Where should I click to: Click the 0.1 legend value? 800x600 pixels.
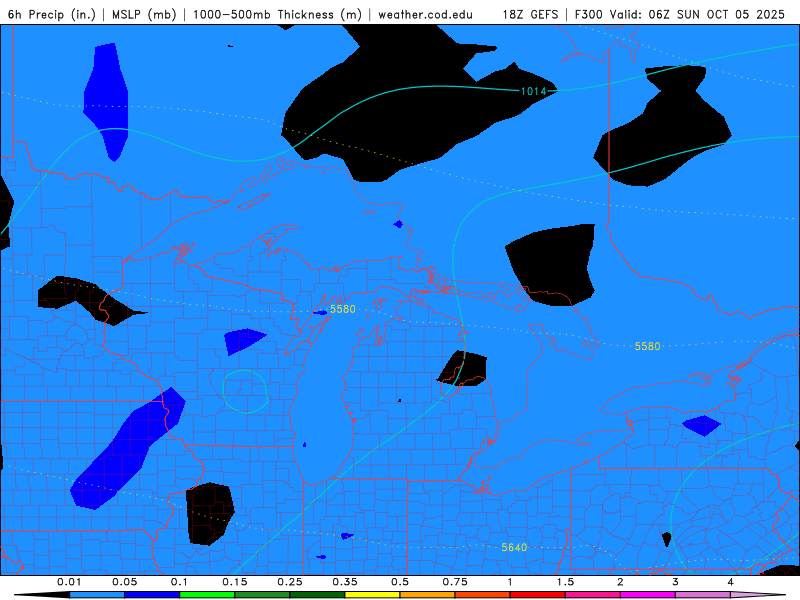pyautogui.click(x=180, y=582)
